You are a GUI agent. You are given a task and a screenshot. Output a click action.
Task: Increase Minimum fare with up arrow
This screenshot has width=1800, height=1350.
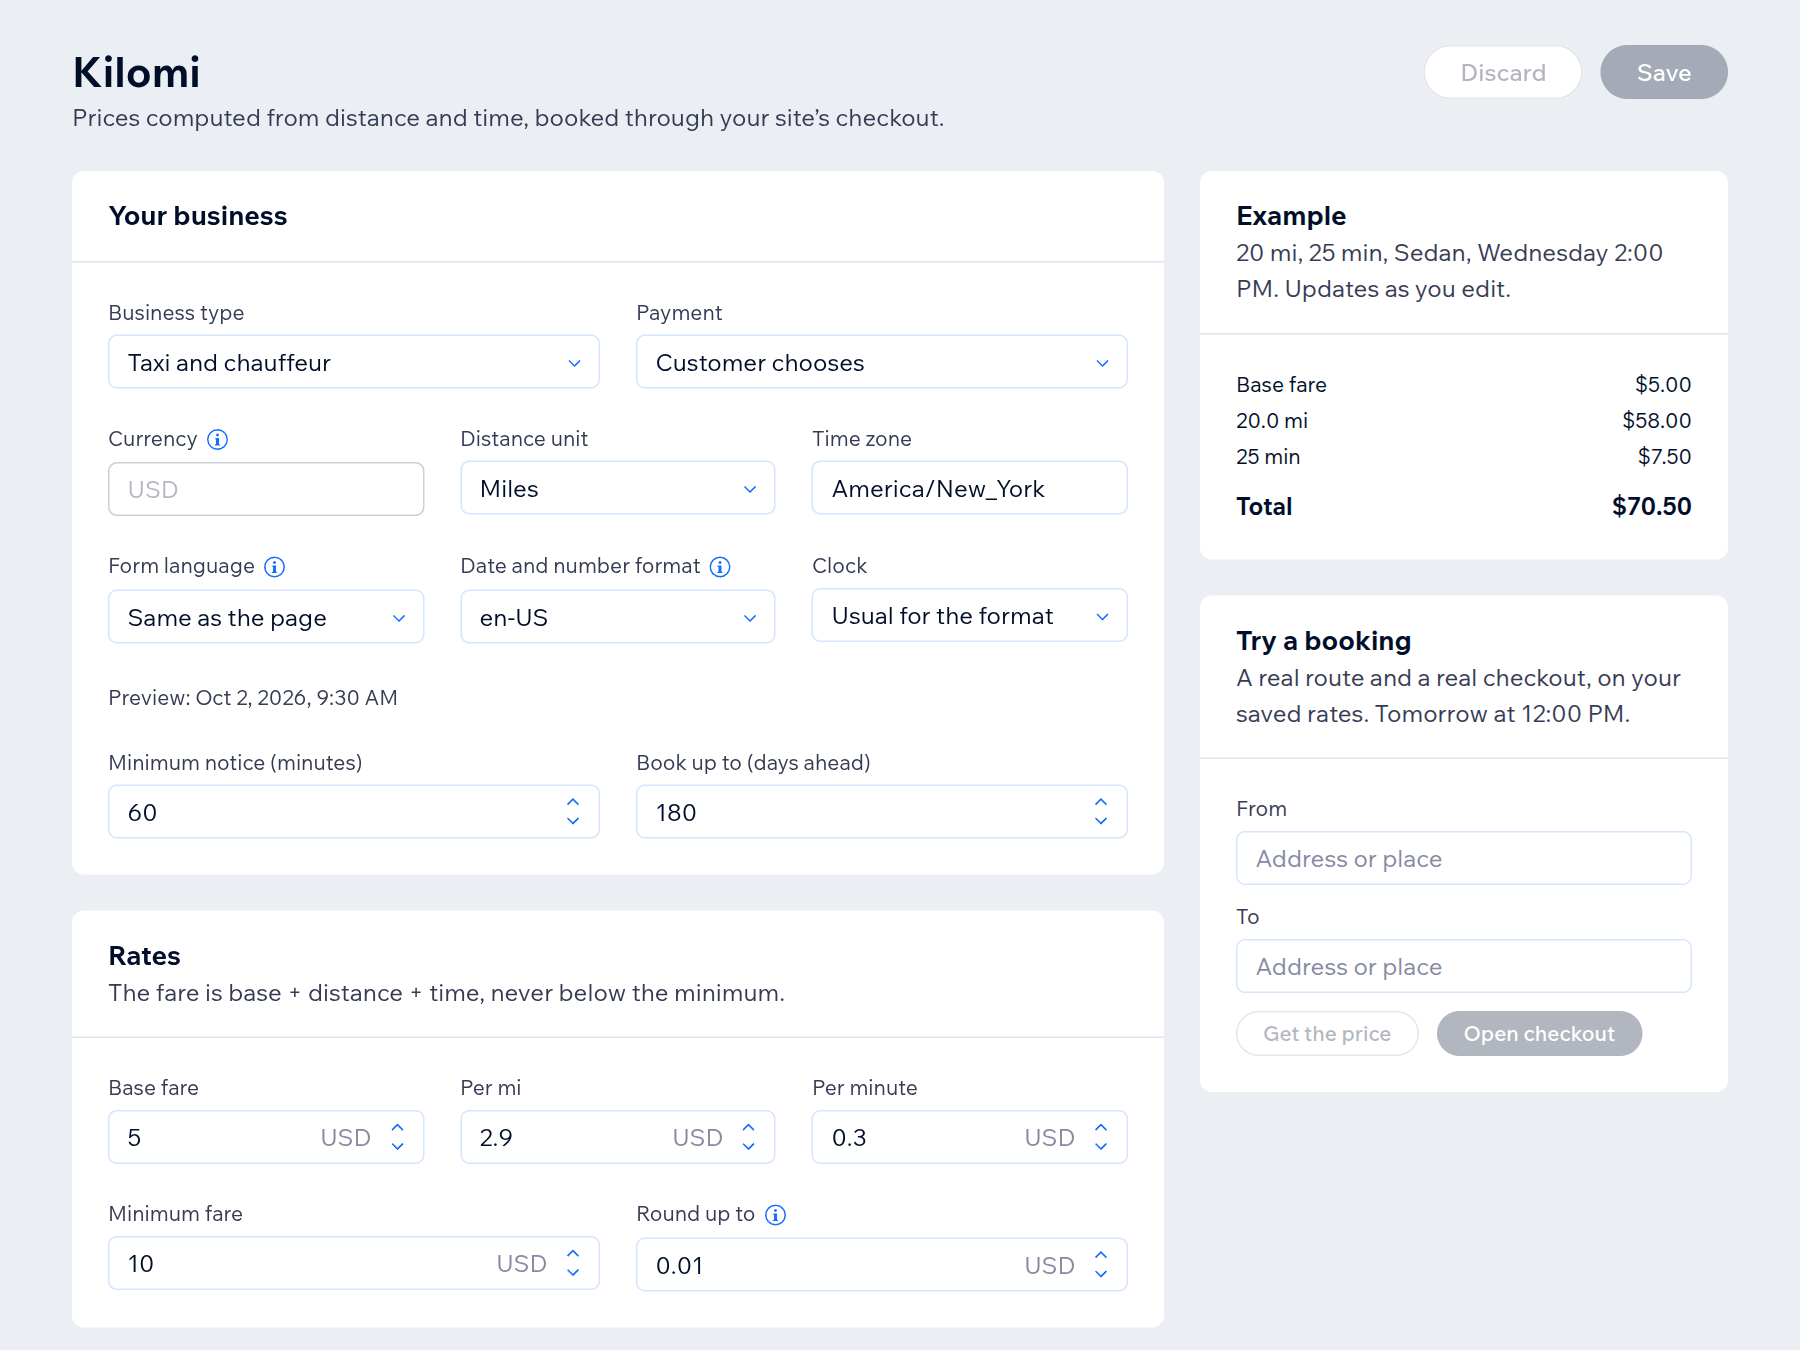[573, 1253]
